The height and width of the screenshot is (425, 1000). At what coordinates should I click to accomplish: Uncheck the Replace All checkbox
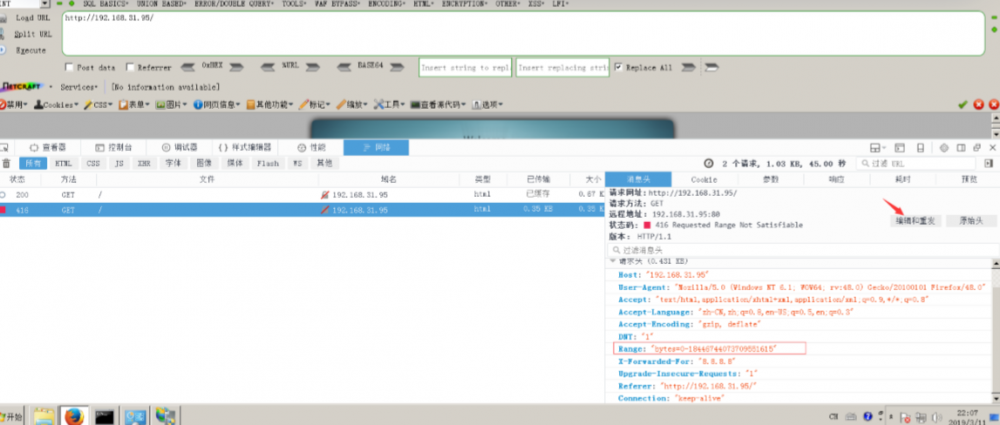(619, 67)
